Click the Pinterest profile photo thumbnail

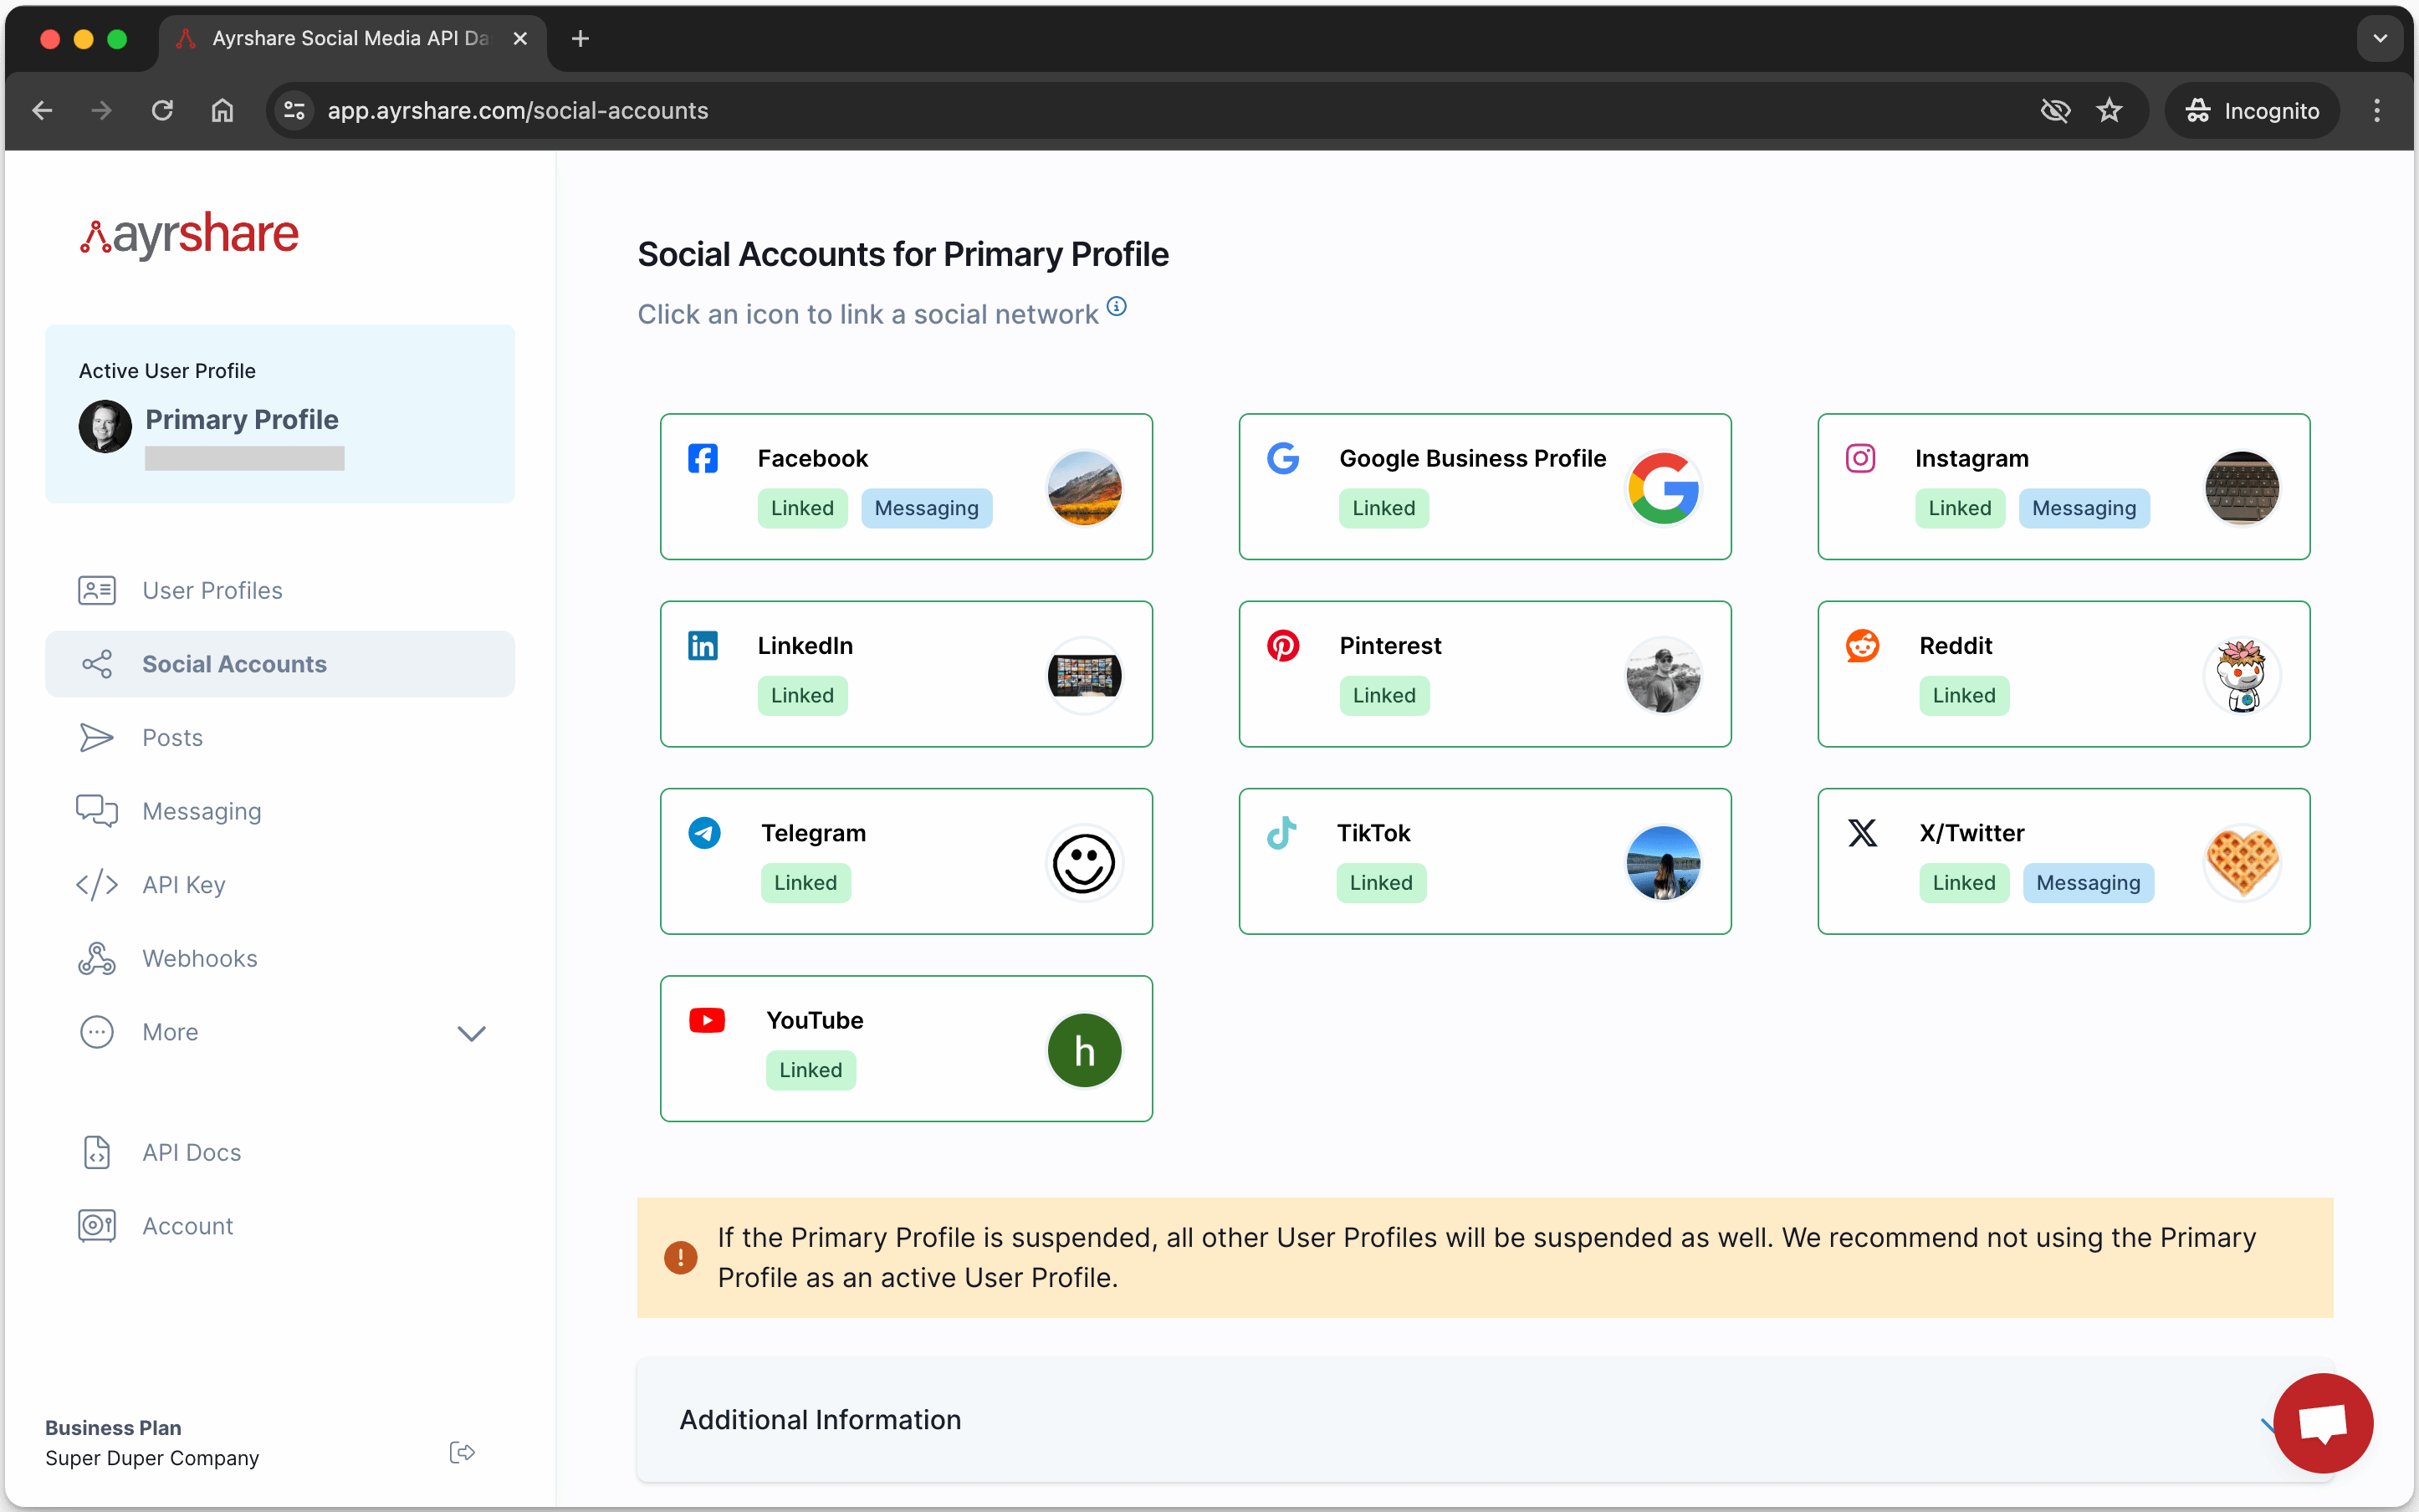coord(1663,675)
